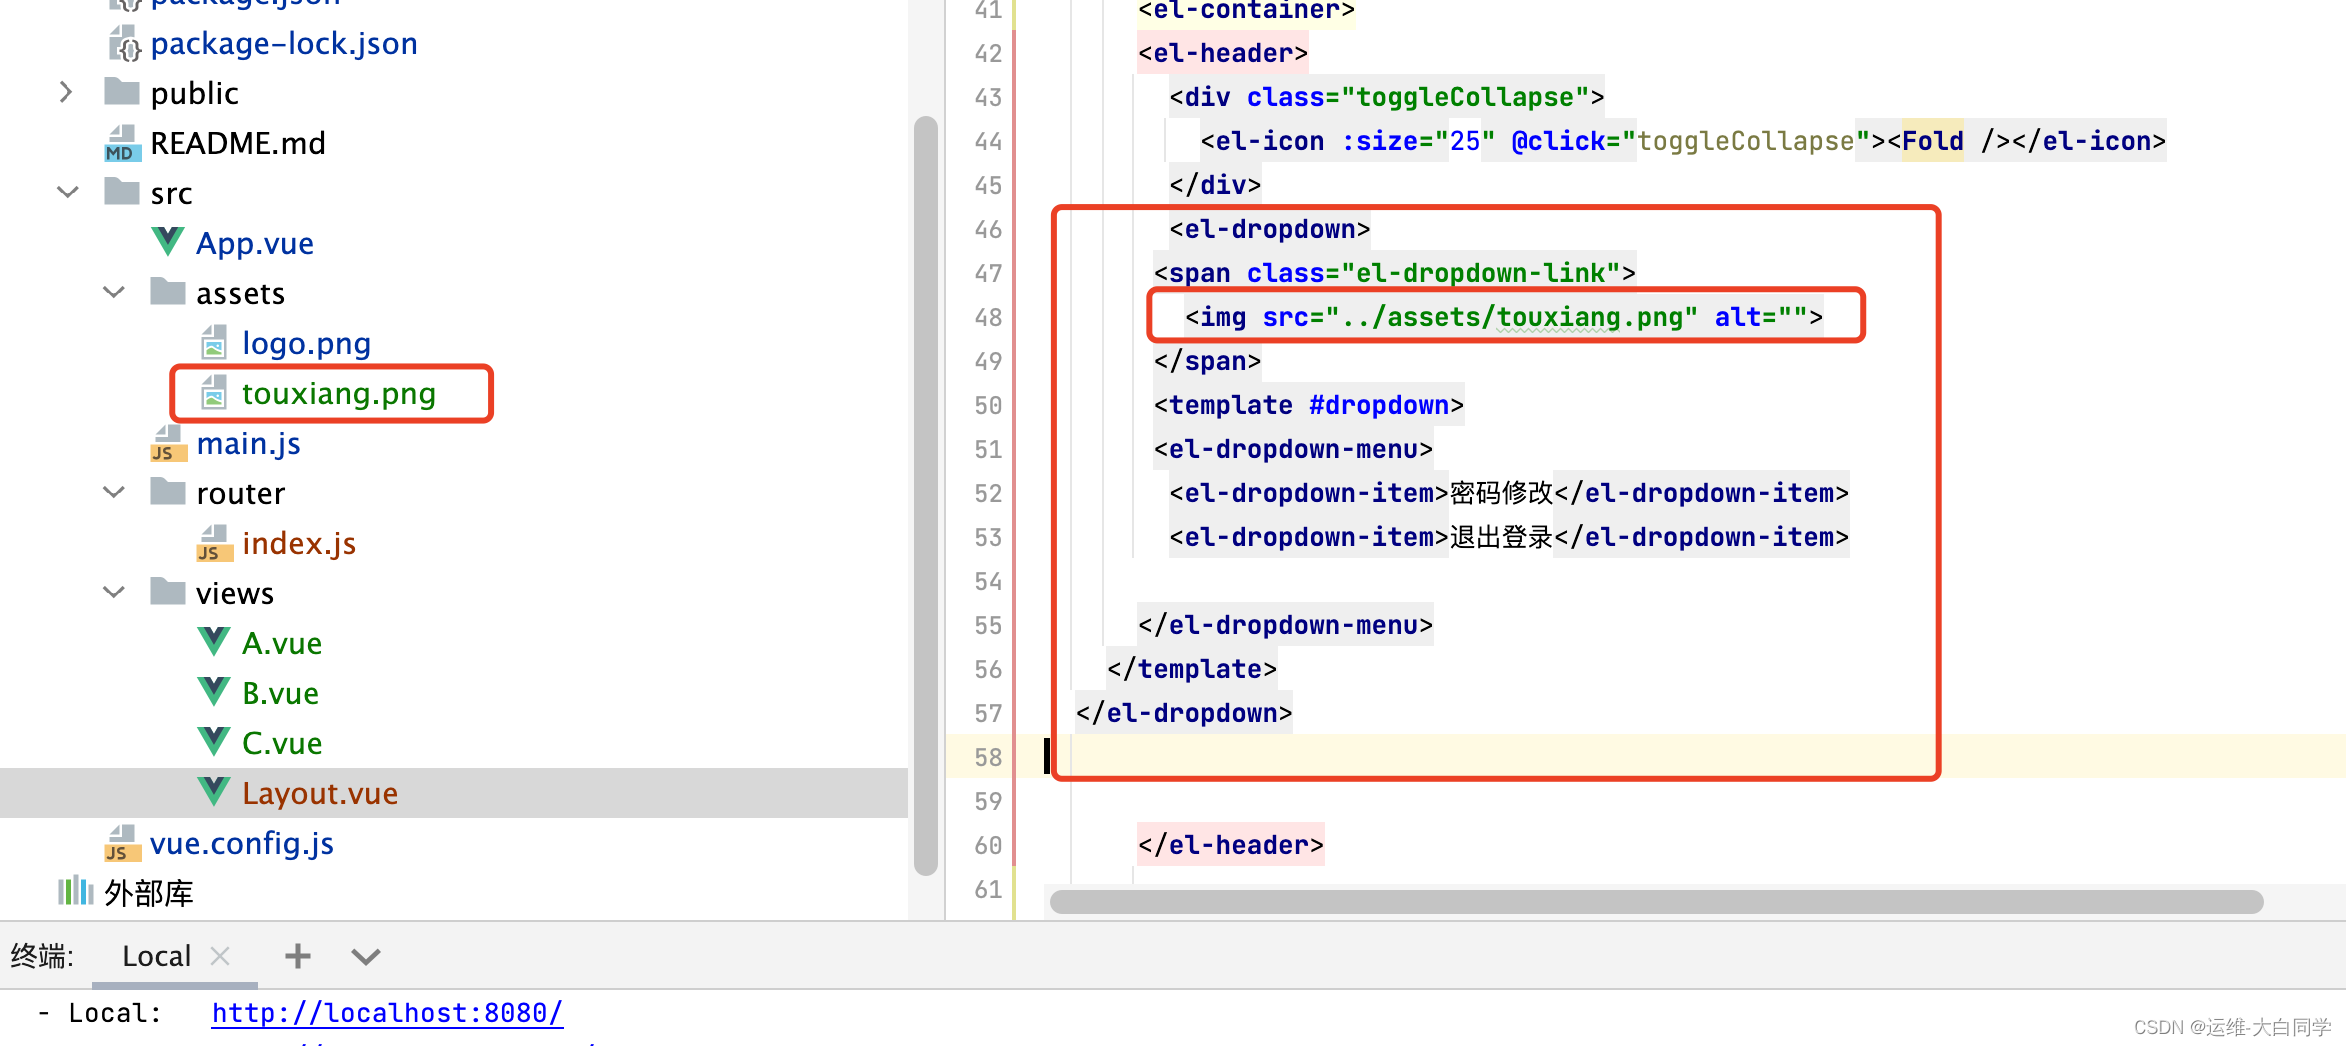Screen dimensions: 2346x1046
Task: Collapse the views folder
Action: [114, 592]
